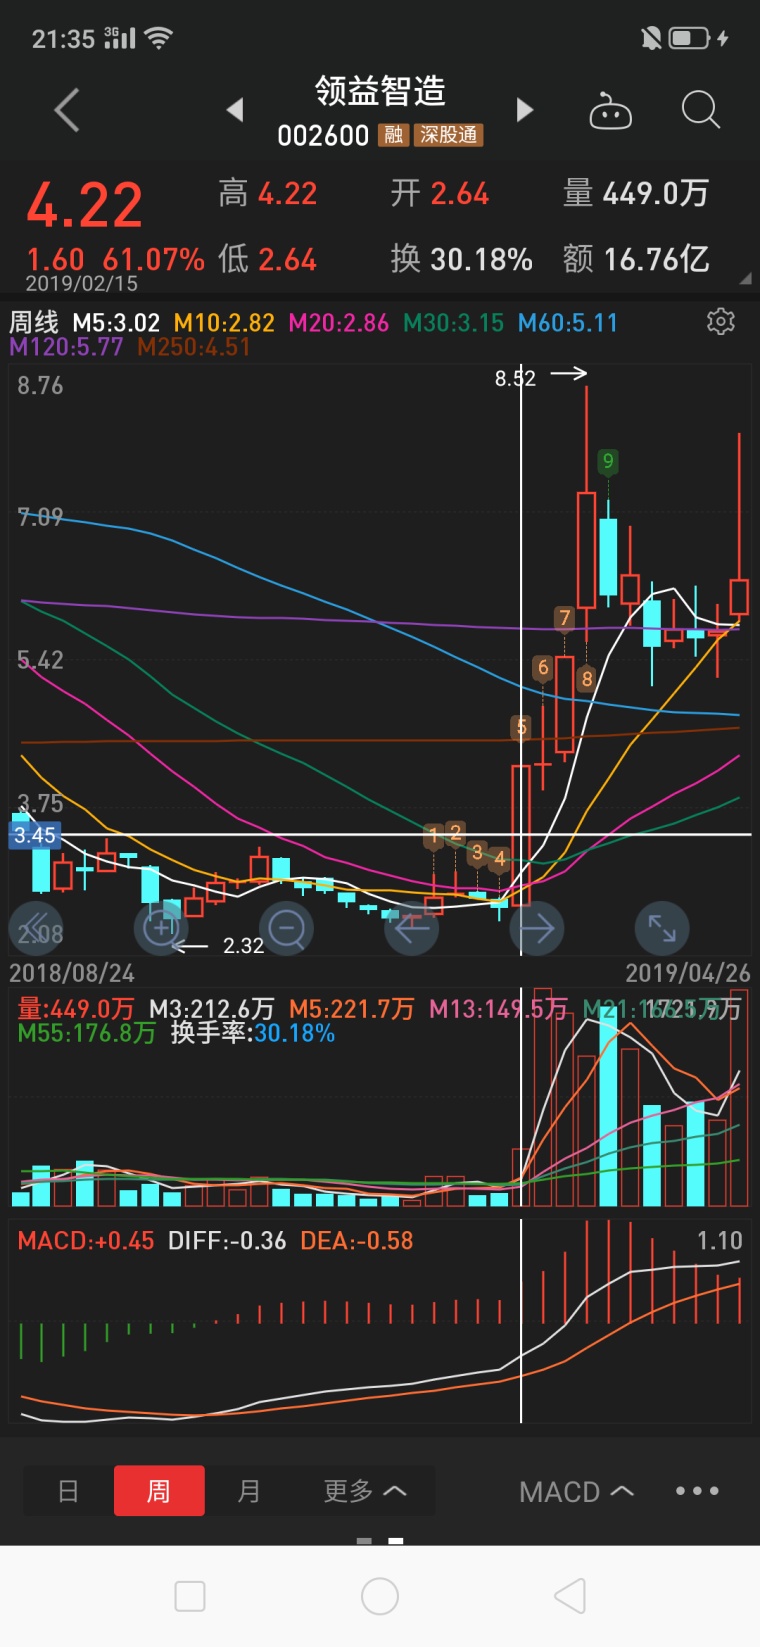Zoom in chart with plus magnifier
Image resolution: width=760 pixels, height=1647 pixels.
(161, 928)
